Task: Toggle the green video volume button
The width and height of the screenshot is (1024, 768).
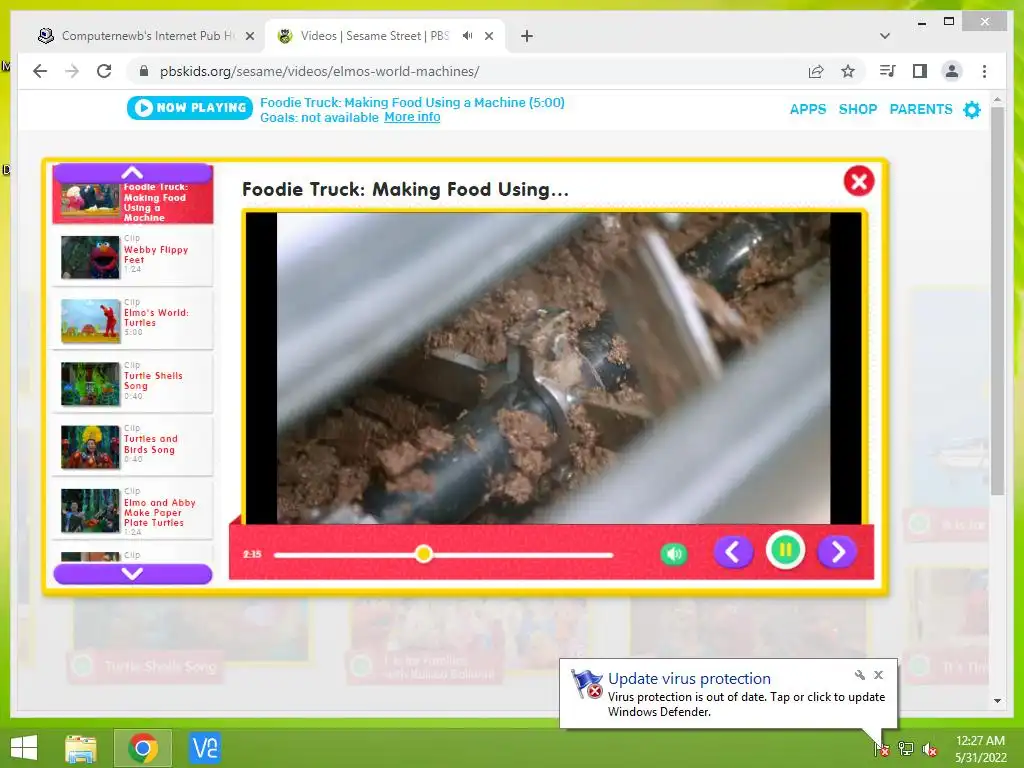Action: (674, 554)
